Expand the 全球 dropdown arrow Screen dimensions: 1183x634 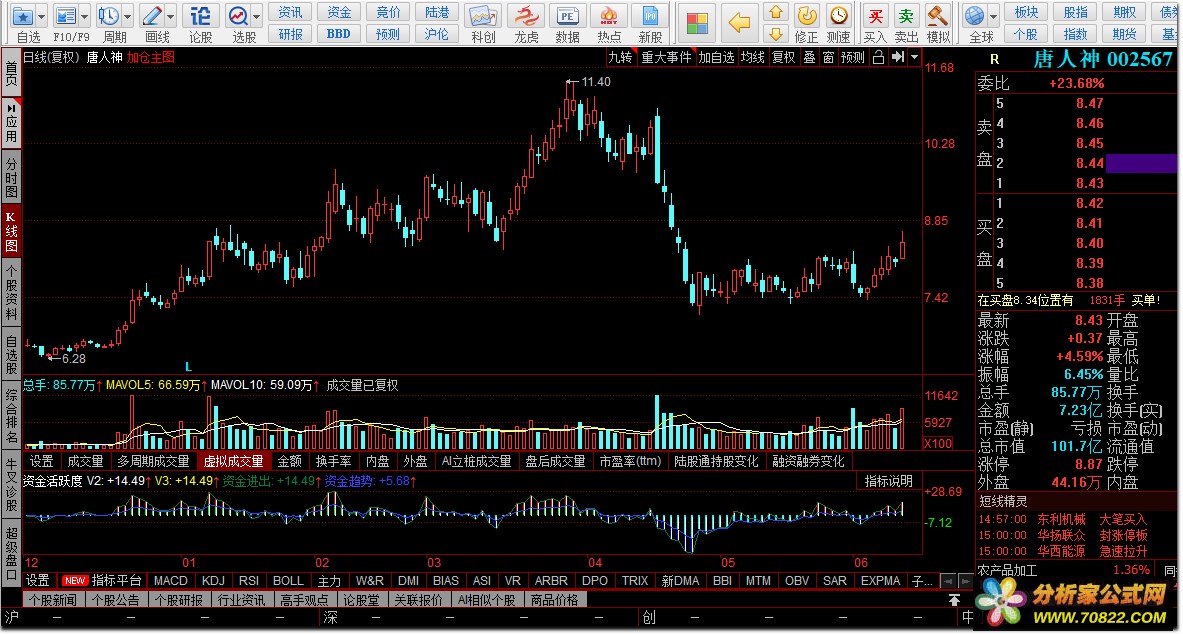[993, 15]
